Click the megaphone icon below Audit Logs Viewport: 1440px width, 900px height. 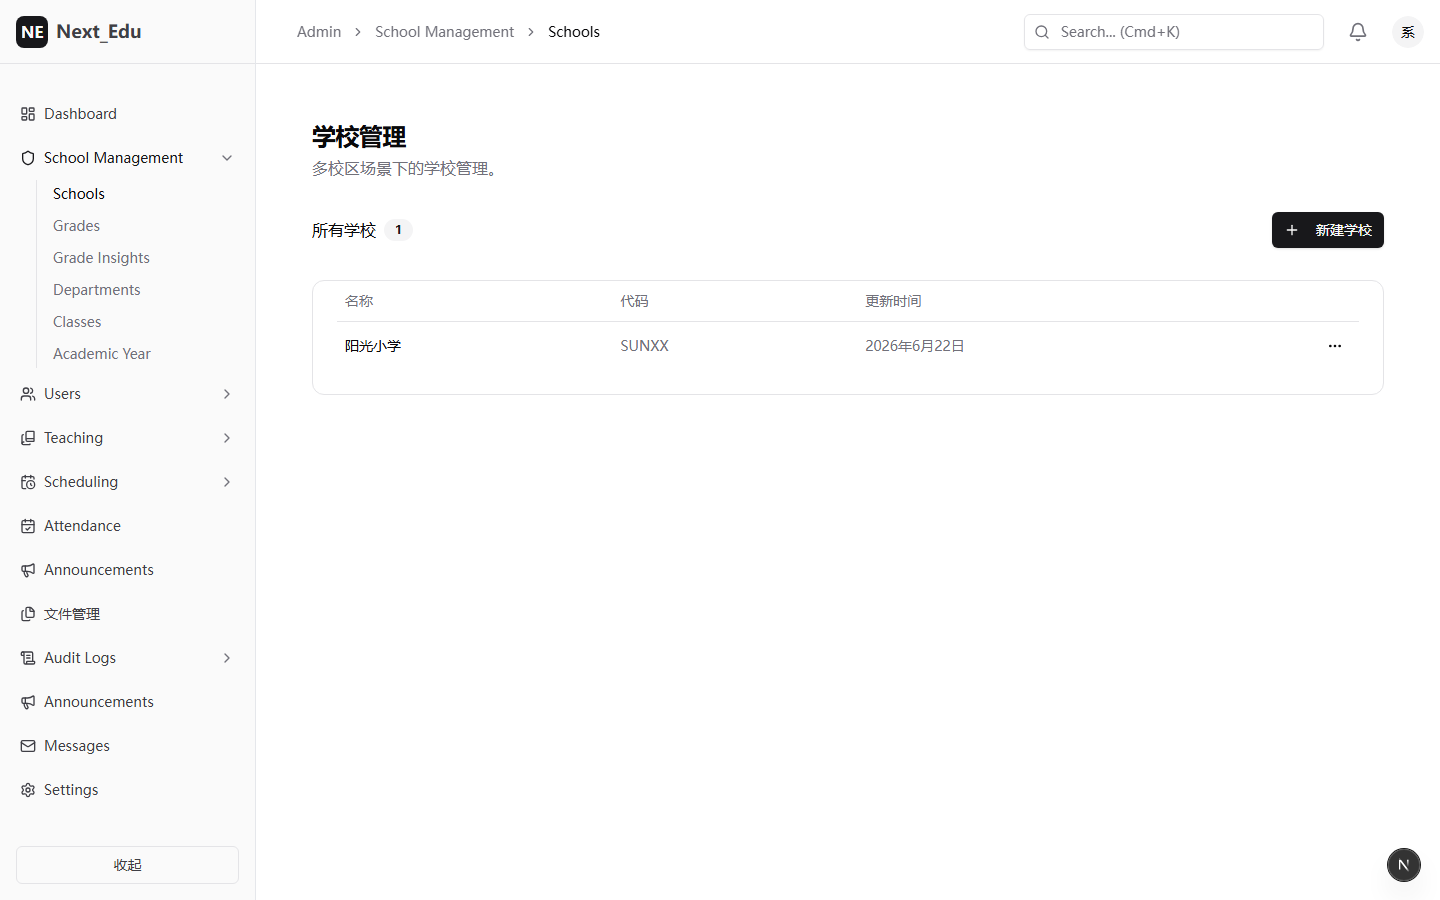coord(28,702)
